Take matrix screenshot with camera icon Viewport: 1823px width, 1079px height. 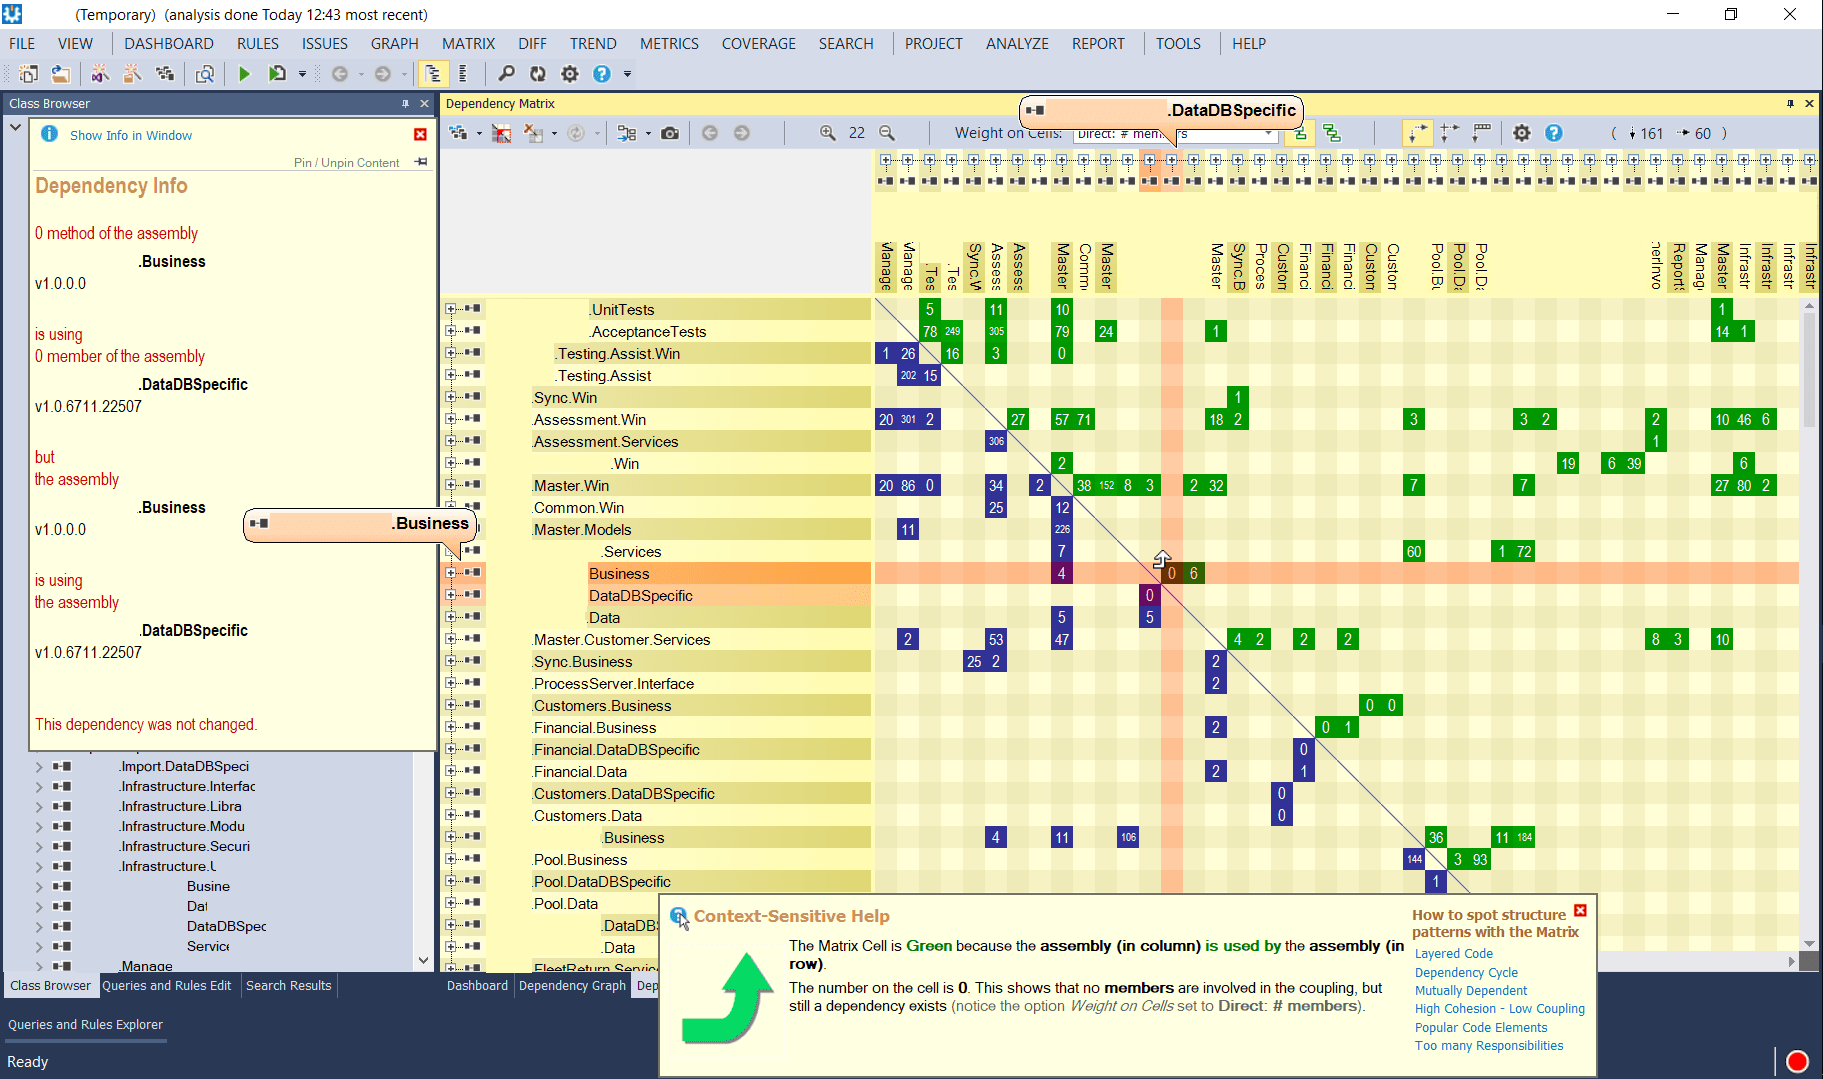(669, 132)
